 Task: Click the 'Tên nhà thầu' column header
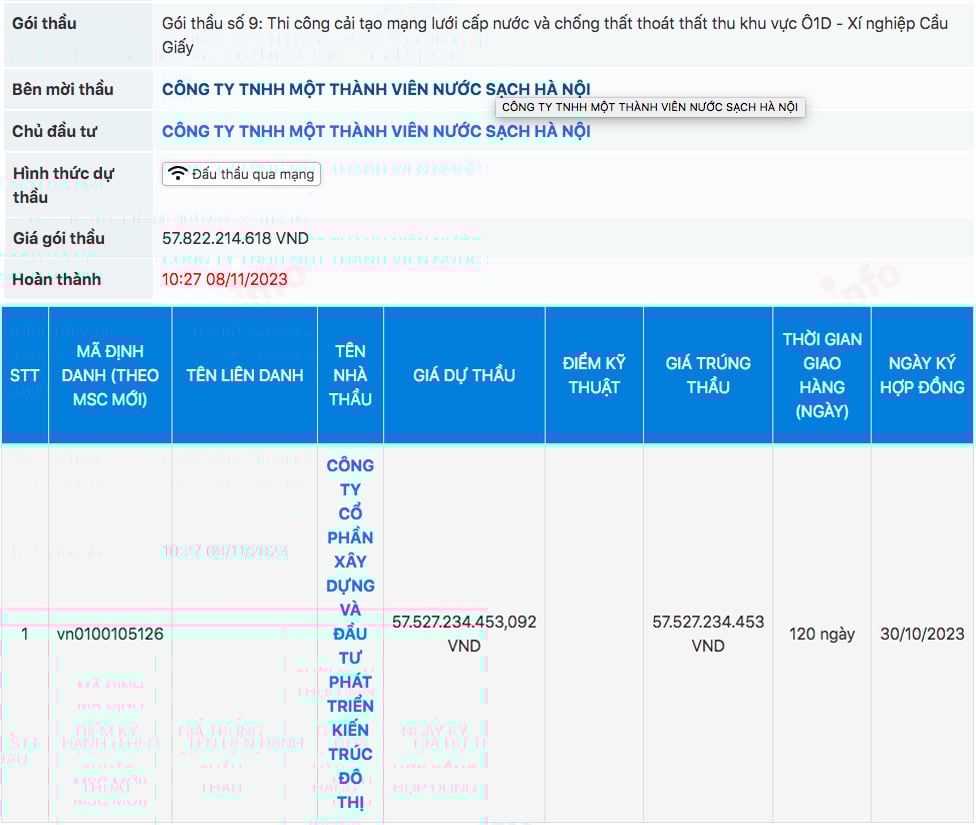click(350, 375)
